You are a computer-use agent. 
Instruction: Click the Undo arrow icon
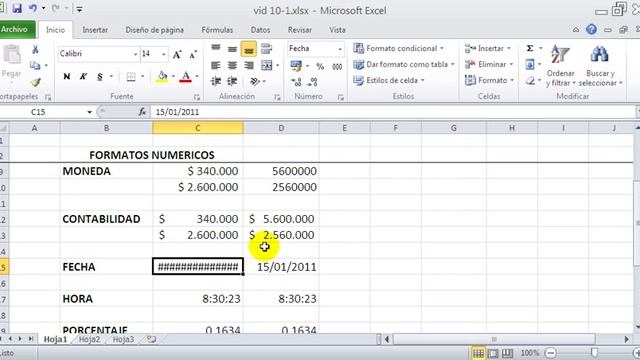[x=33, y=8]
